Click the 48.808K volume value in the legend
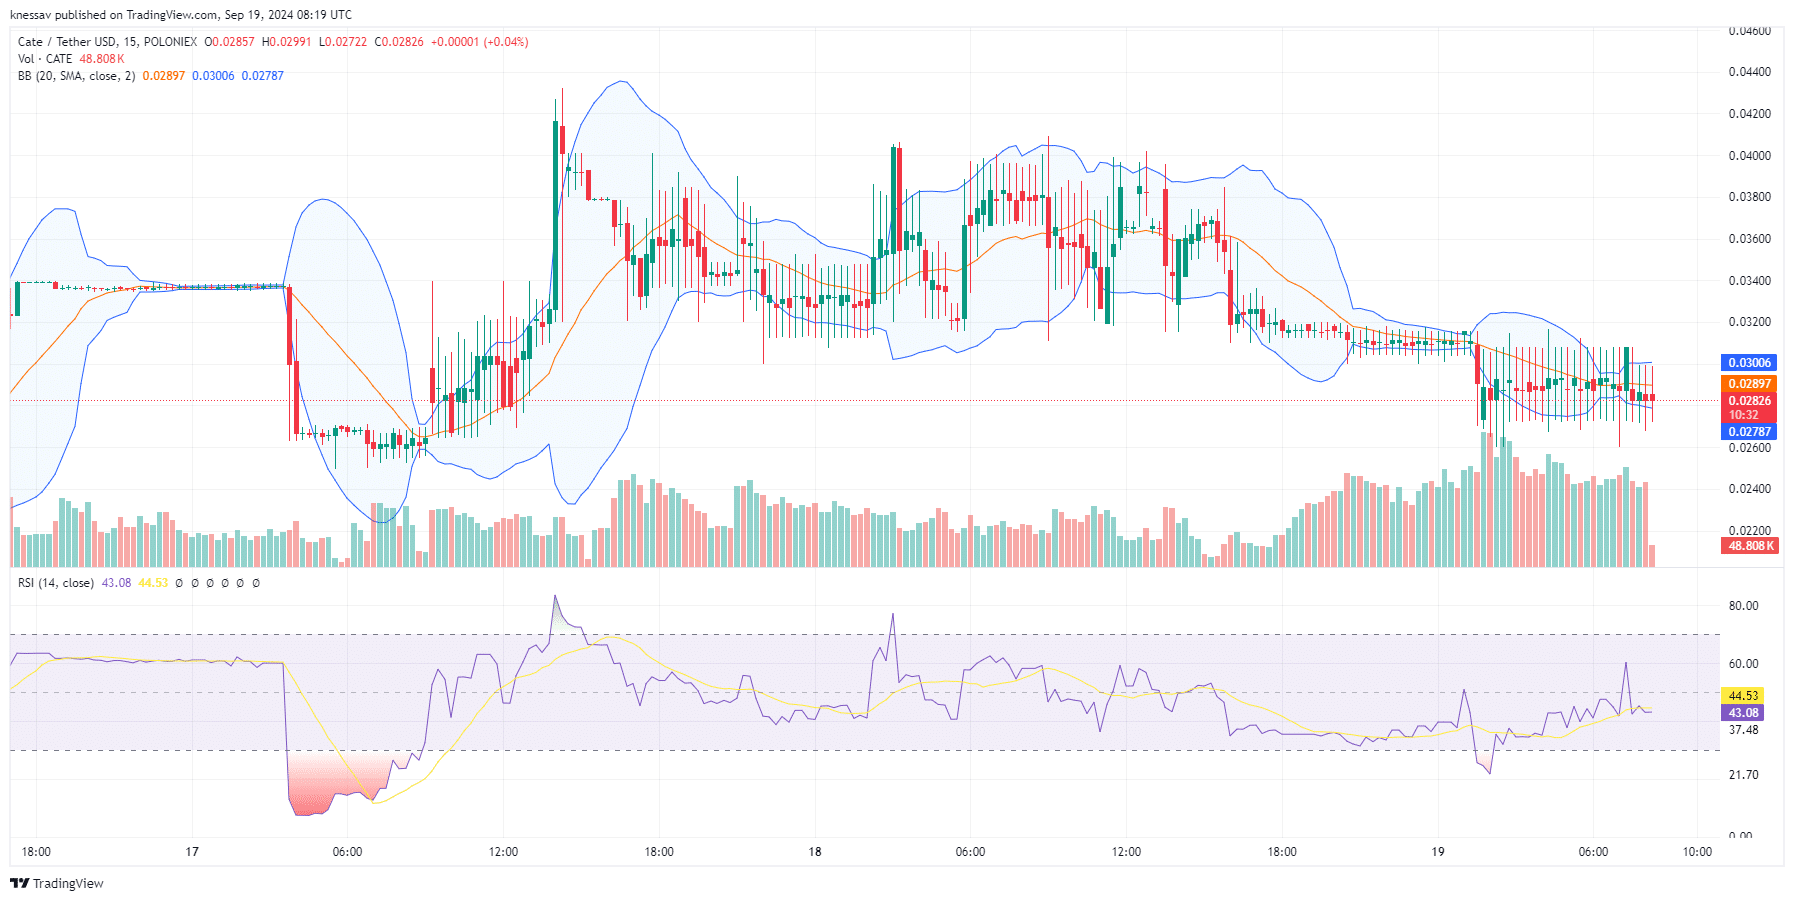Image resolution: width=1794 pixels, height=901 pixels. (102, 59)
